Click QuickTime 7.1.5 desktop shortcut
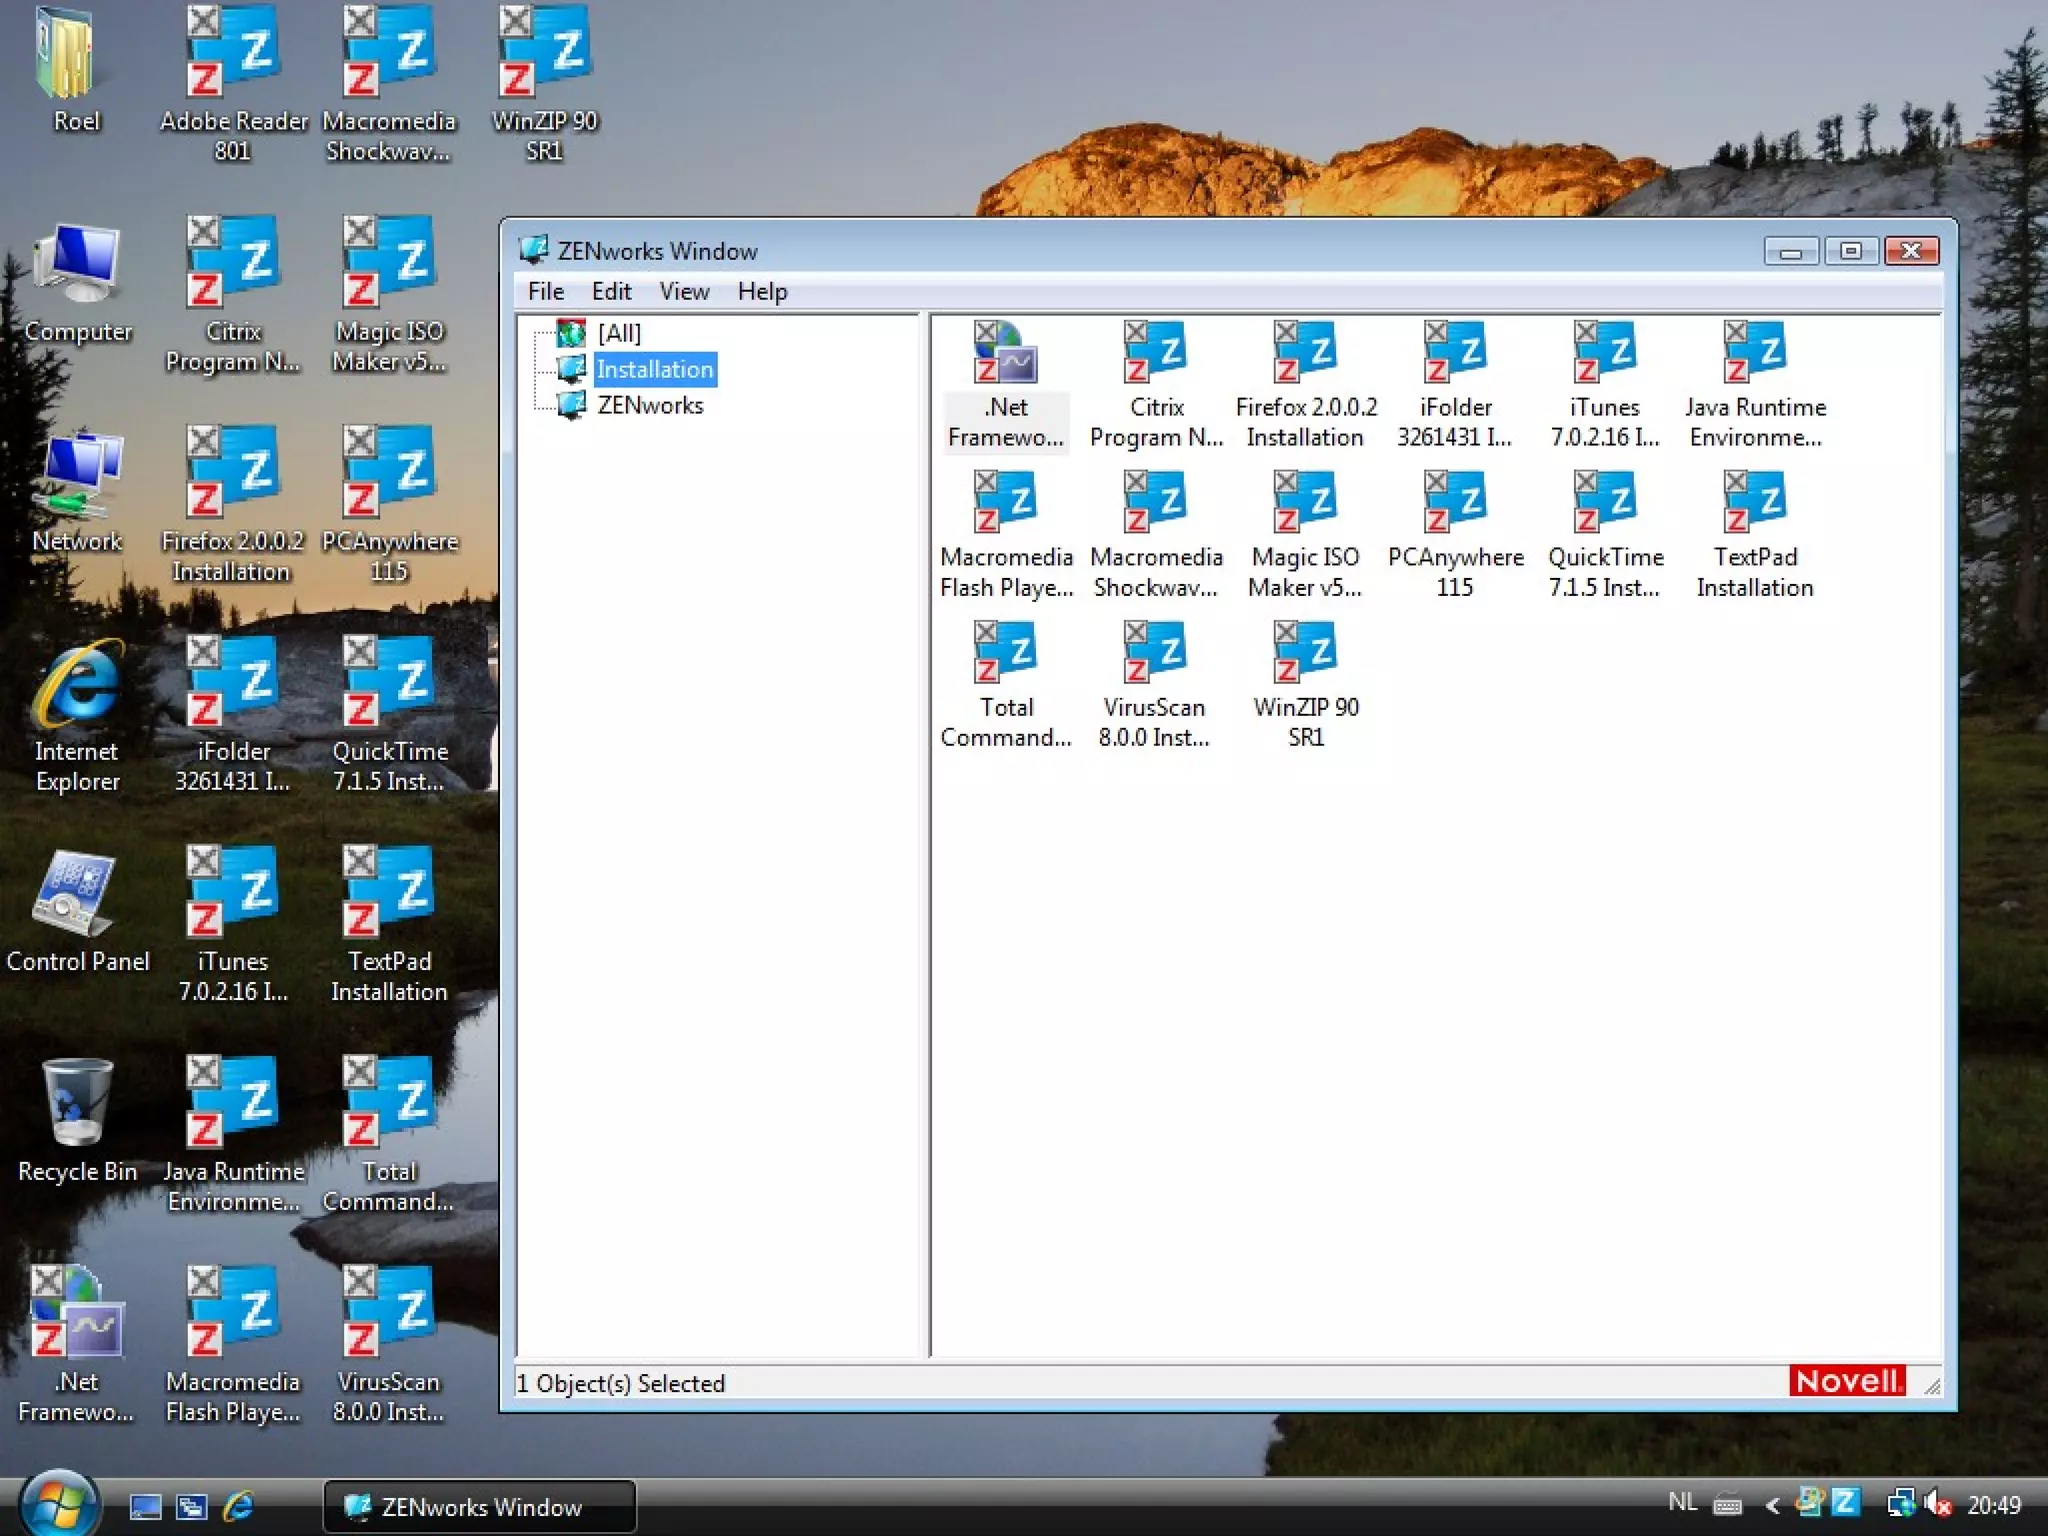The width and height of the screenshot is (2048, 1536). pos(389,715)
